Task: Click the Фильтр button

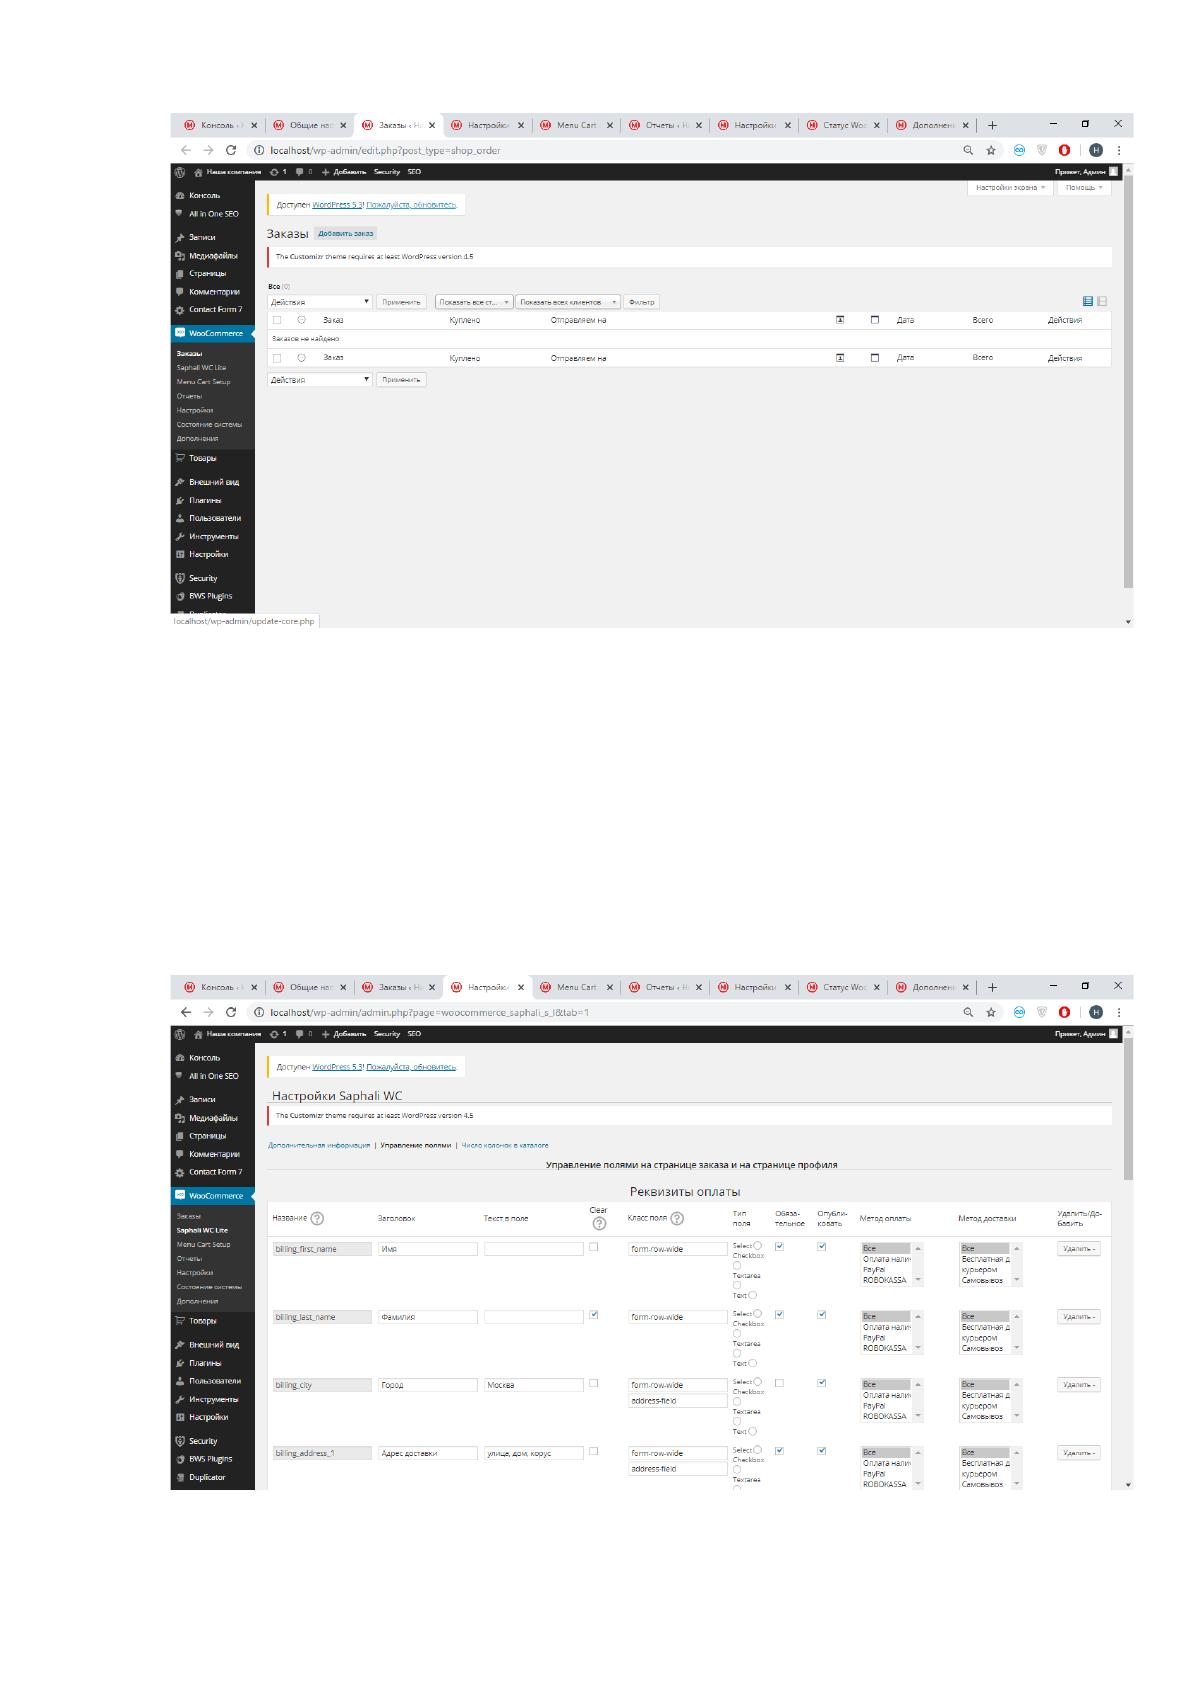Action: point(642,302)
